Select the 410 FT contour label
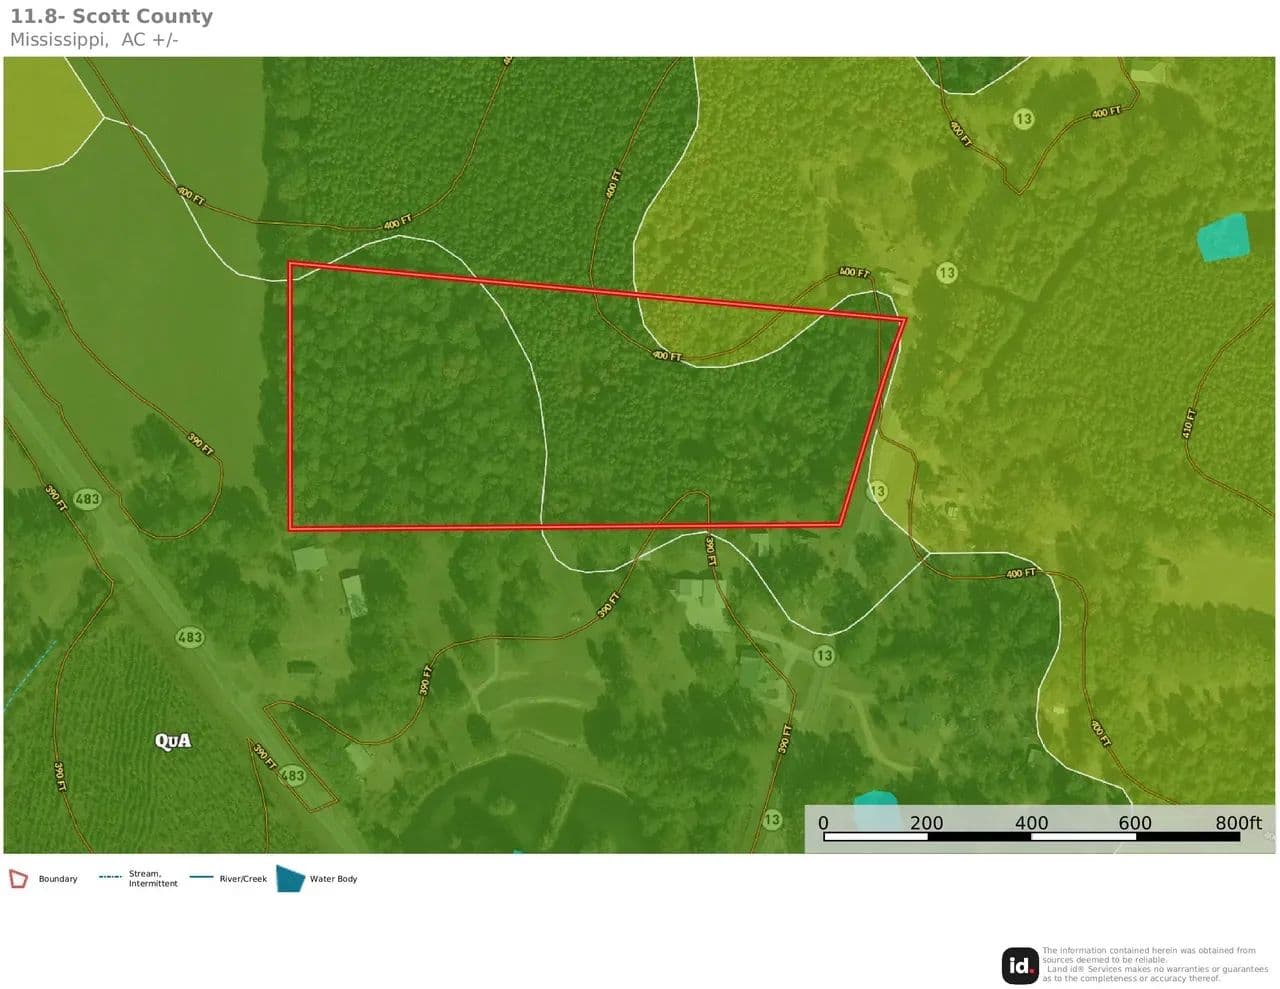Screen dimensions: 1280x989 tap(1189, 423)
